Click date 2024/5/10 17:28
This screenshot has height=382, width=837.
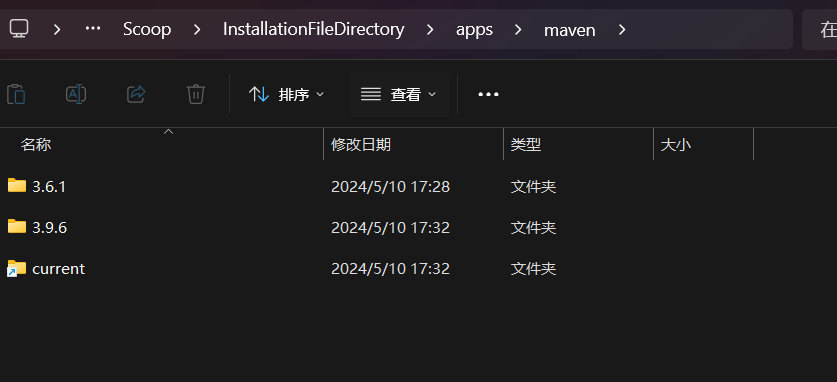coord(390,187)
